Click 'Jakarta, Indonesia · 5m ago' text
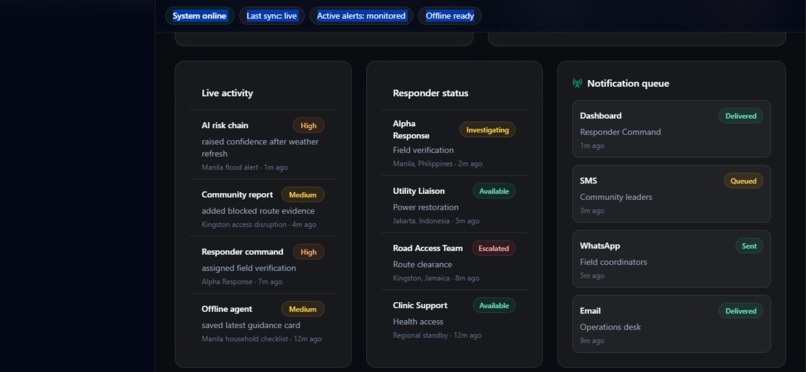This screenshot has width=806, height=372. (x=436, y=221)
